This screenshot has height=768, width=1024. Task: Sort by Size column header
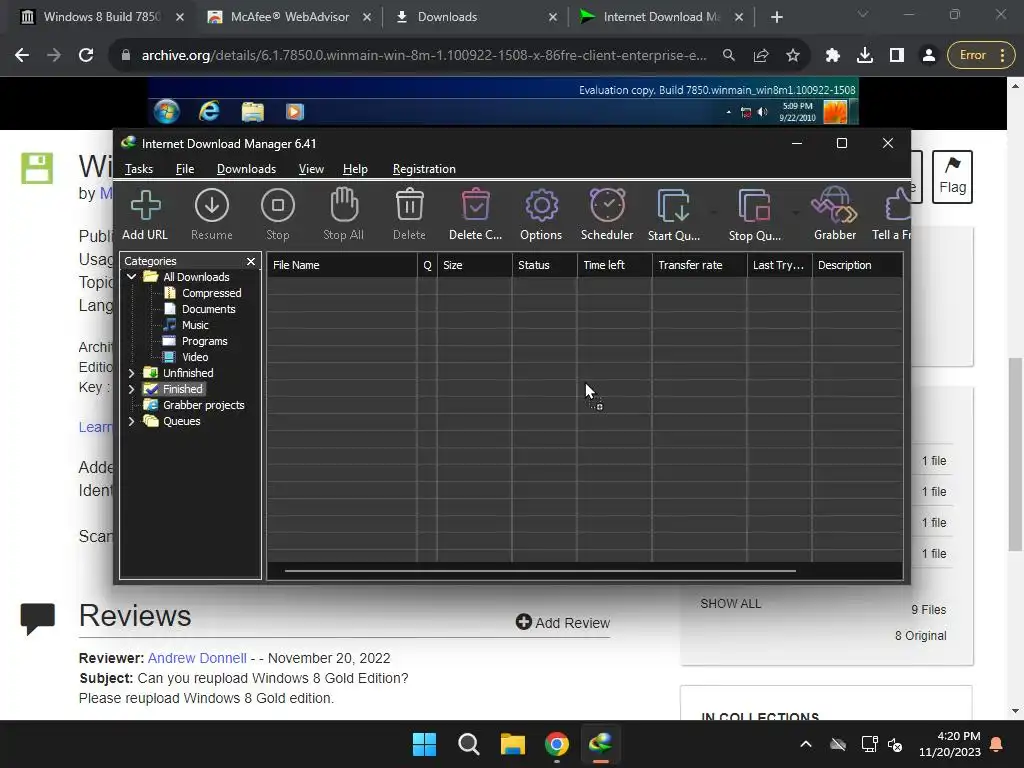[474, 265]
